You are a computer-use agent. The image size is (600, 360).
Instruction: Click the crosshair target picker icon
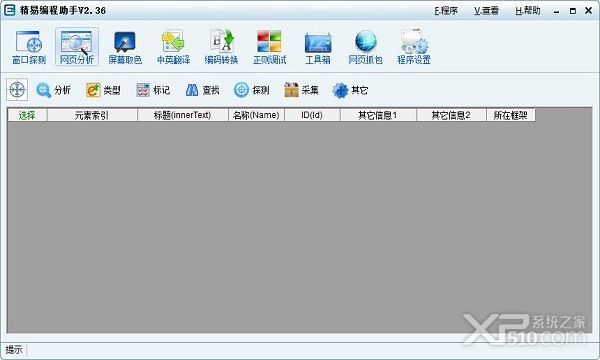click(17, 90)
